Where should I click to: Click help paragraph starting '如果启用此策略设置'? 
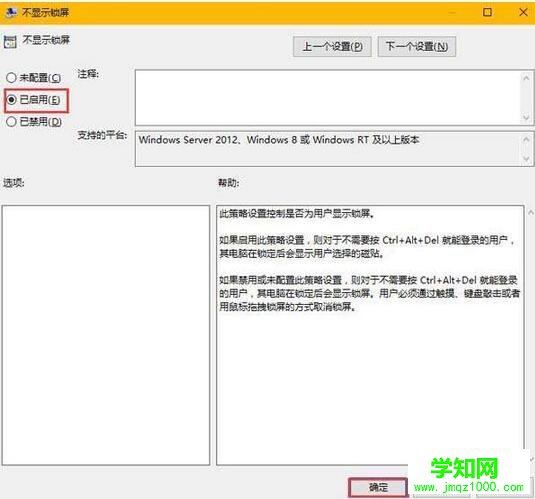[367, 247]
